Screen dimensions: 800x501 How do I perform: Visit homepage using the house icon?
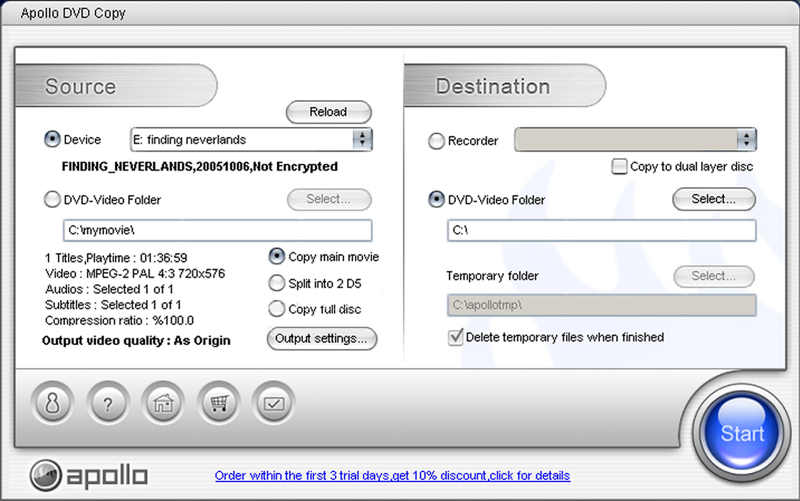(x=163, y=403)
